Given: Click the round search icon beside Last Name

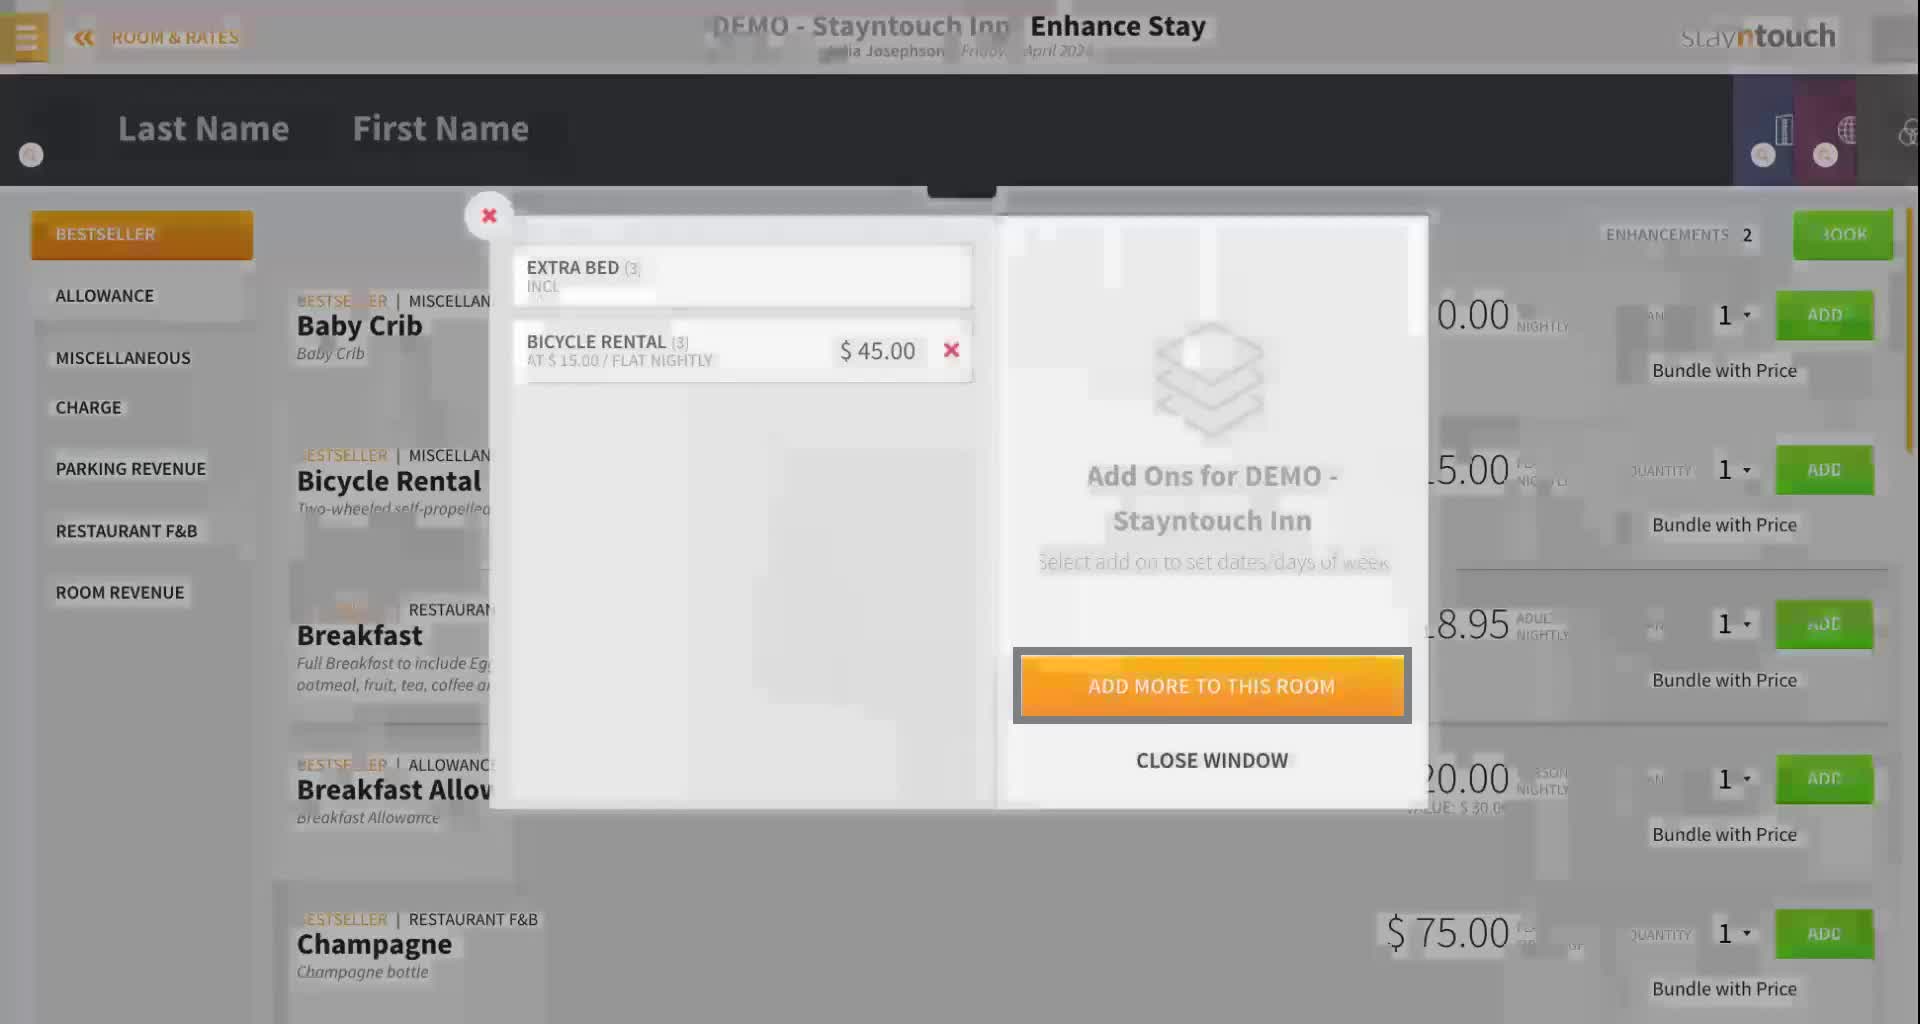Looking at the screenshot, I should coord(31,155).
